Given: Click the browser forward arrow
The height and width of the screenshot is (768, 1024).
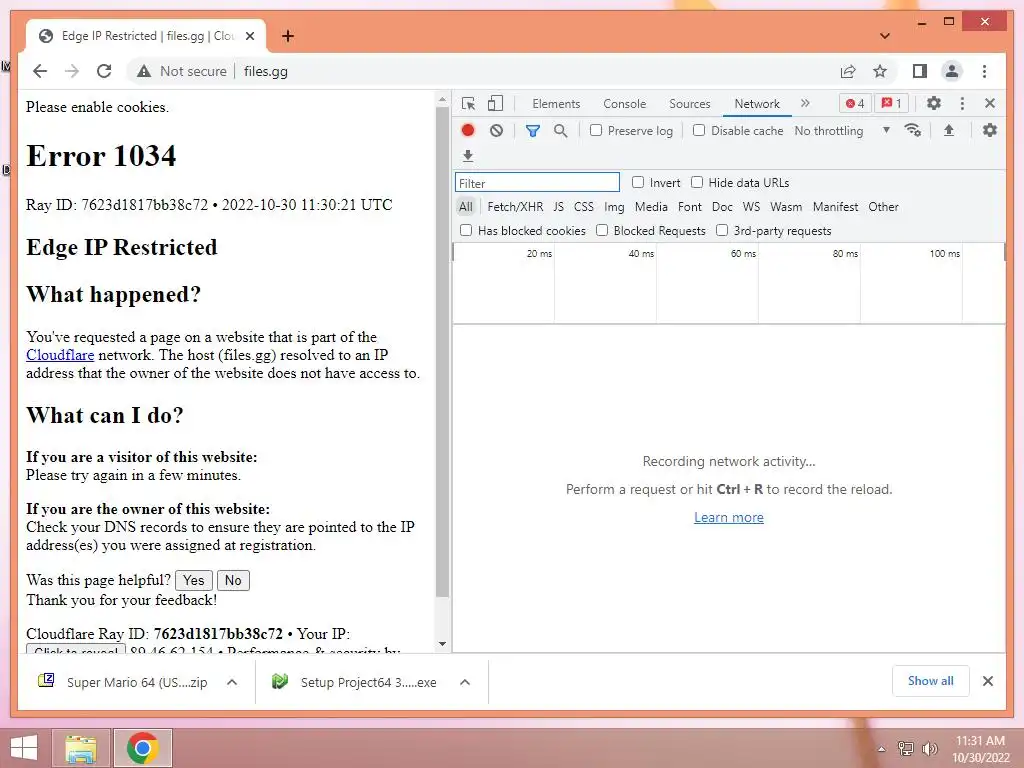Looking at the screenshot, I should [x=72, y=71].
